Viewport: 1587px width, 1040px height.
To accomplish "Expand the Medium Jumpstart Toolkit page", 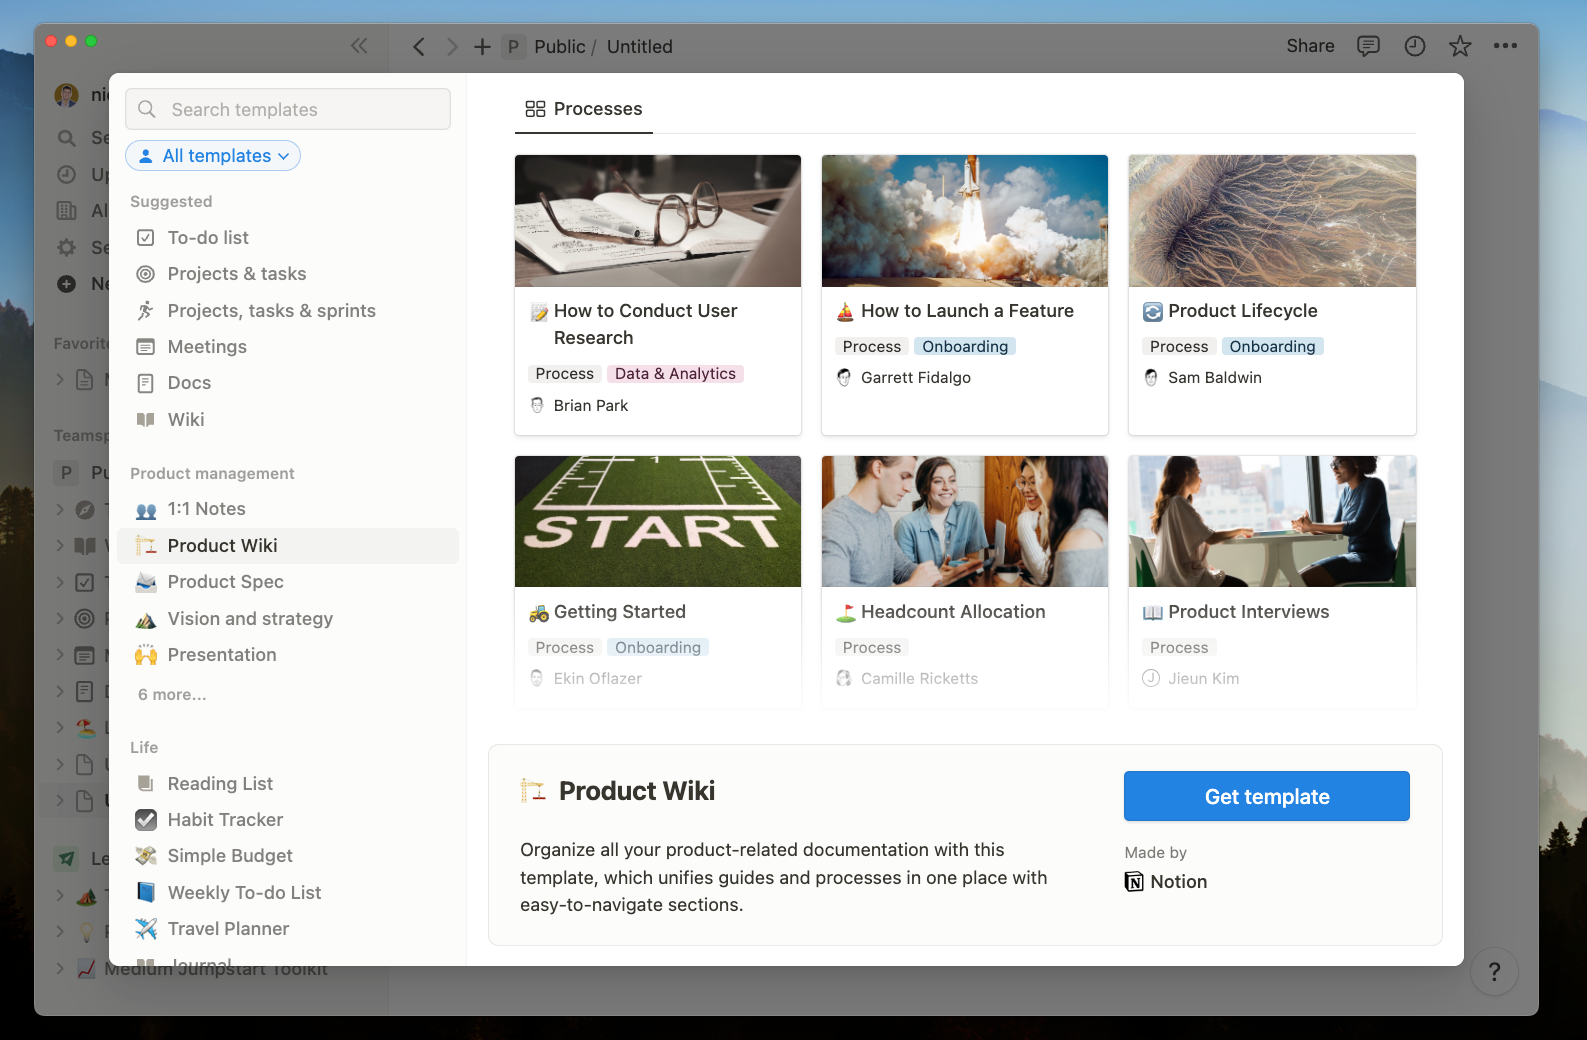I will [x=60, y=968].
